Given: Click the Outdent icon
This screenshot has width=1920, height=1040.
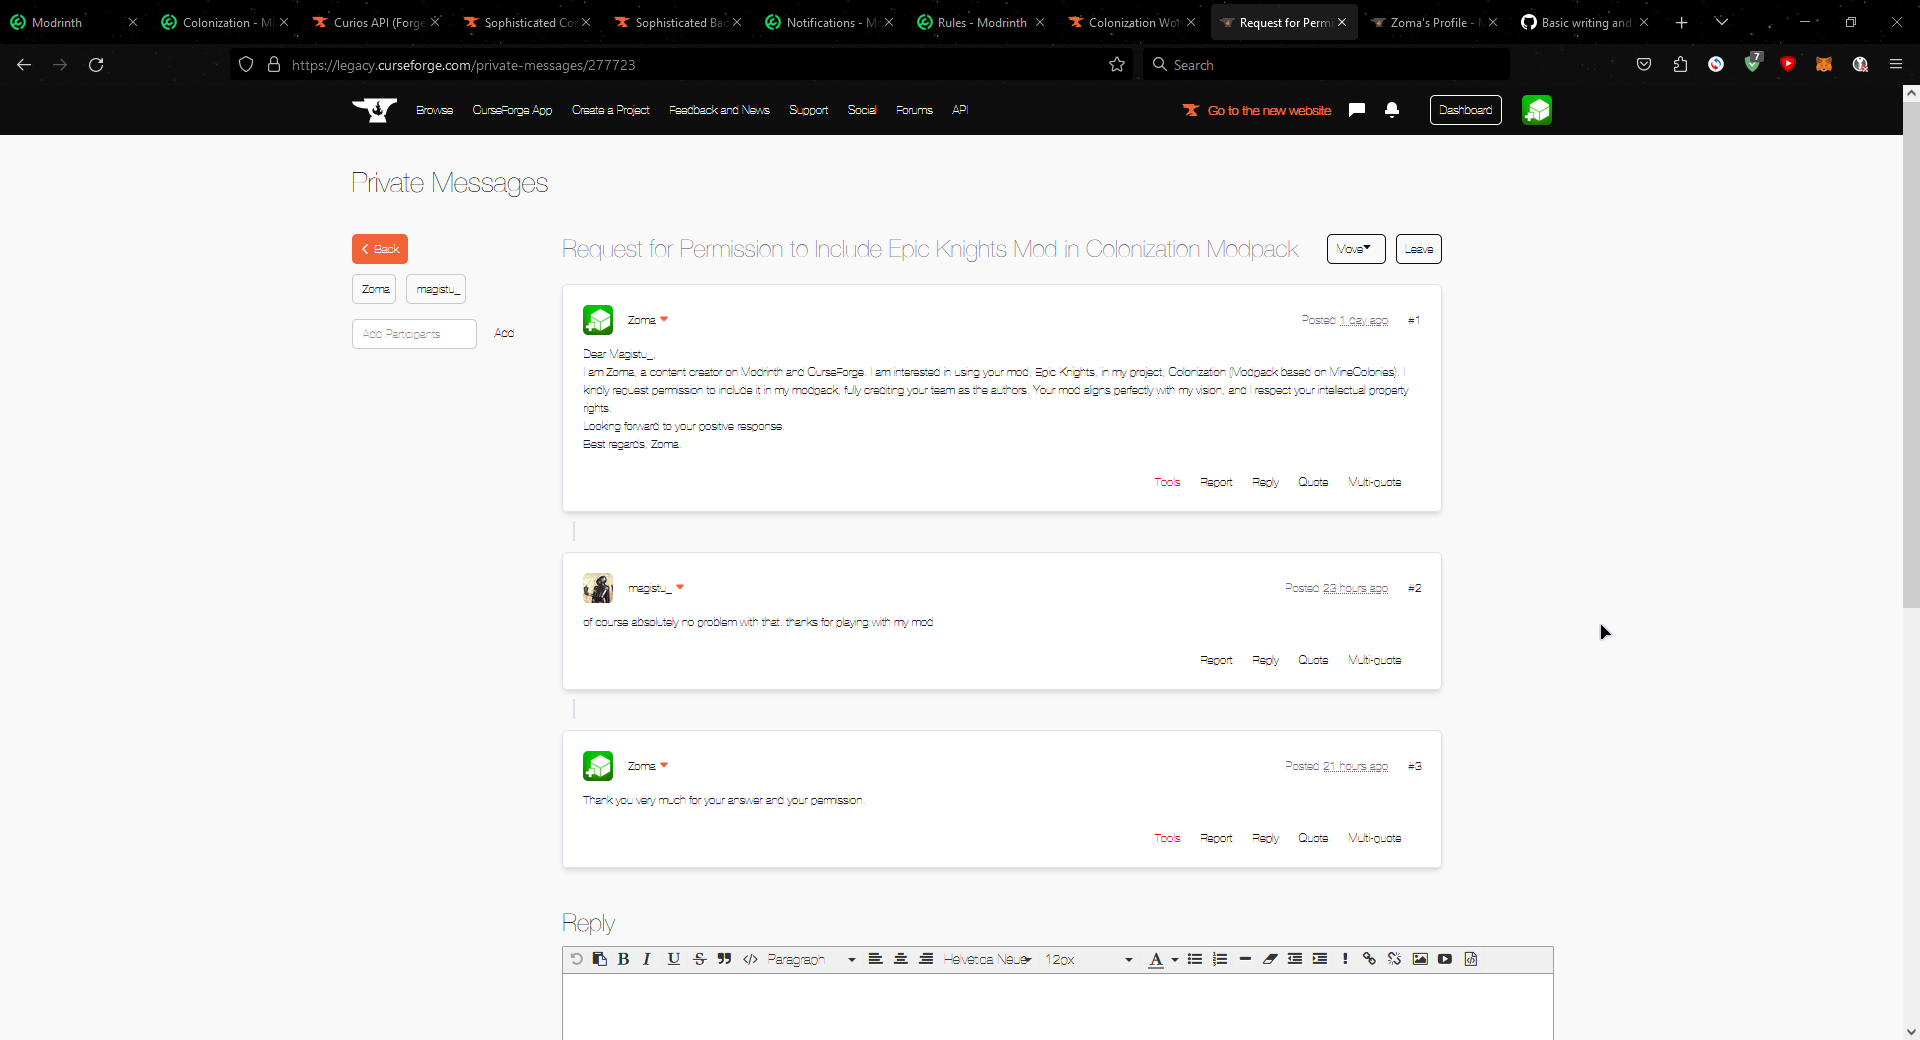Looking at the screenshot, I should [x=1295, y=959].
